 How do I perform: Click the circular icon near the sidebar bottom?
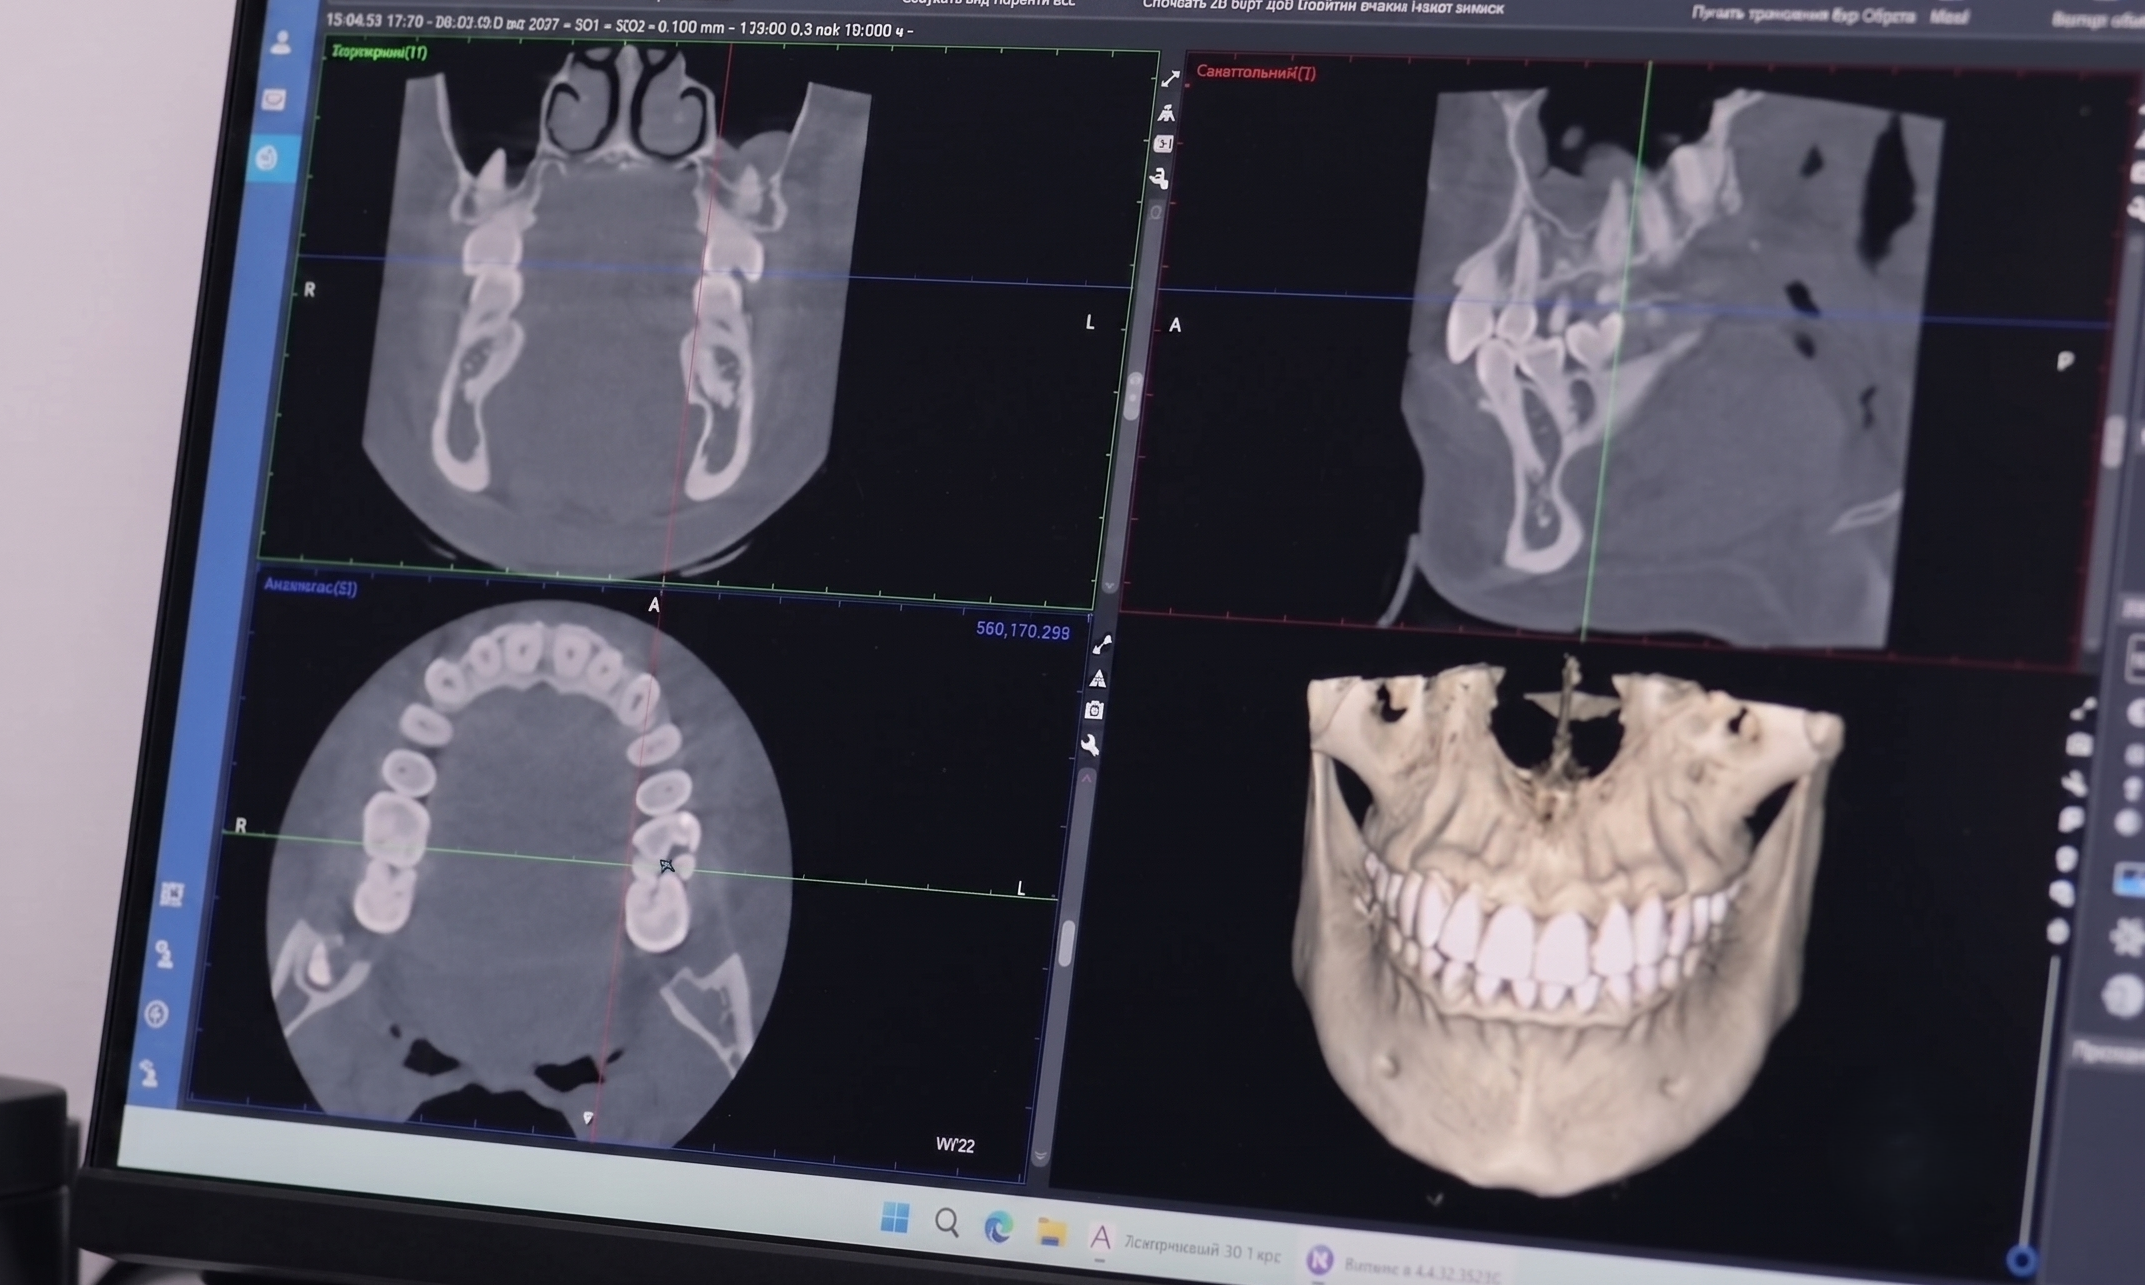(x=156, y=1014)
